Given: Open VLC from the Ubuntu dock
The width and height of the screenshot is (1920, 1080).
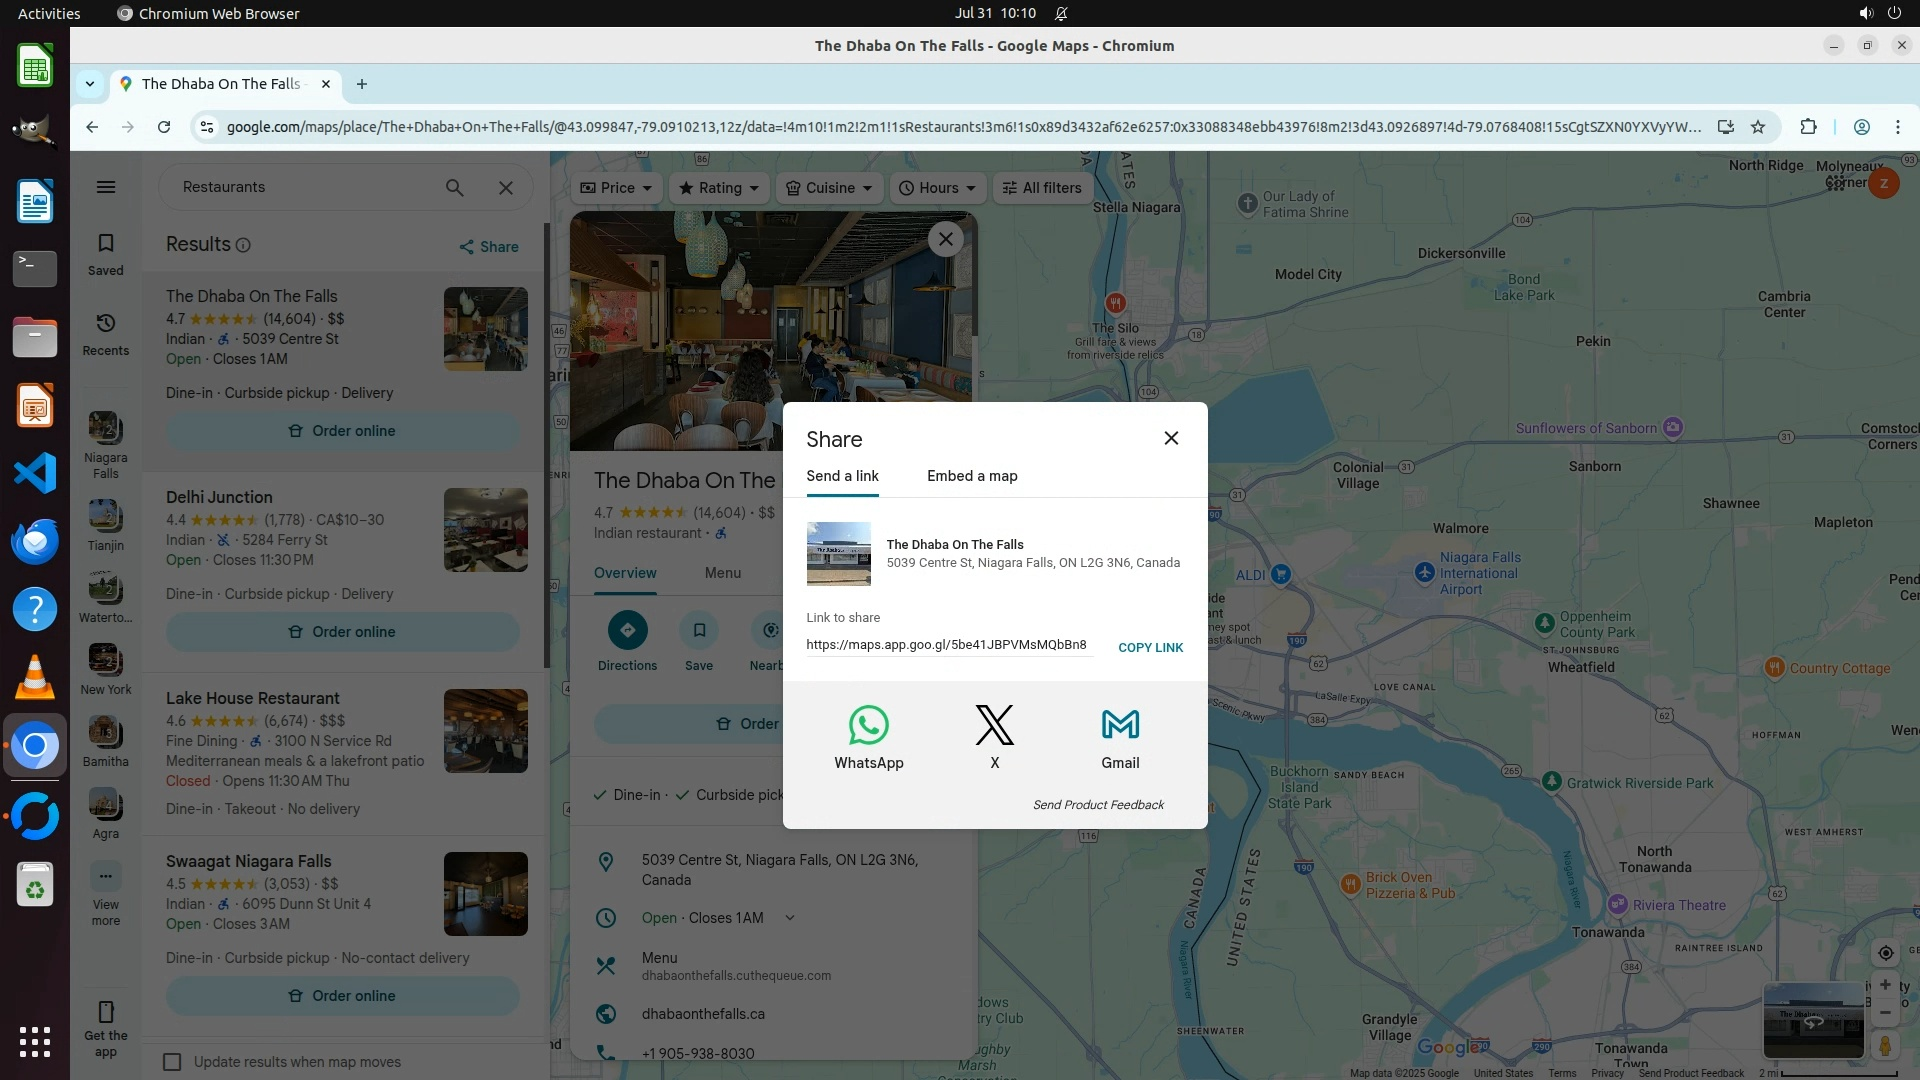Looking at the screenshot, I should click(35, 678).
